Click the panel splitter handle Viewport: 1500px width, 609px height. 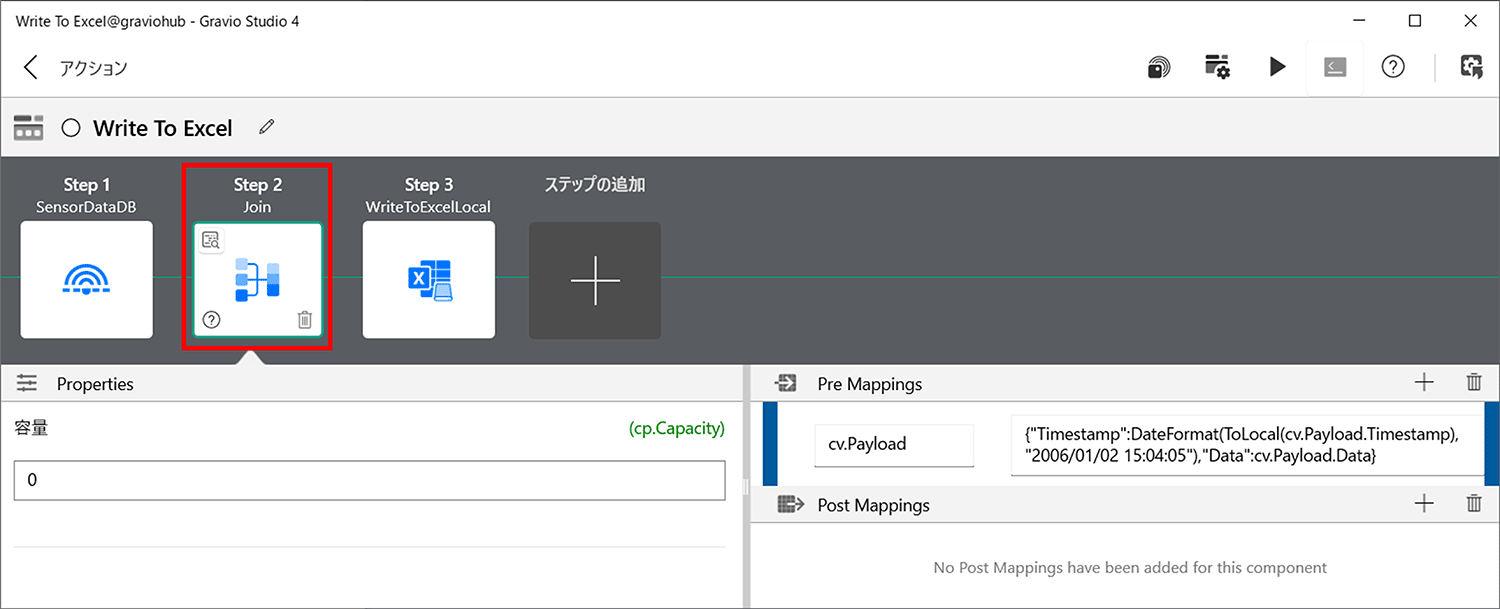tap(744, 486)
